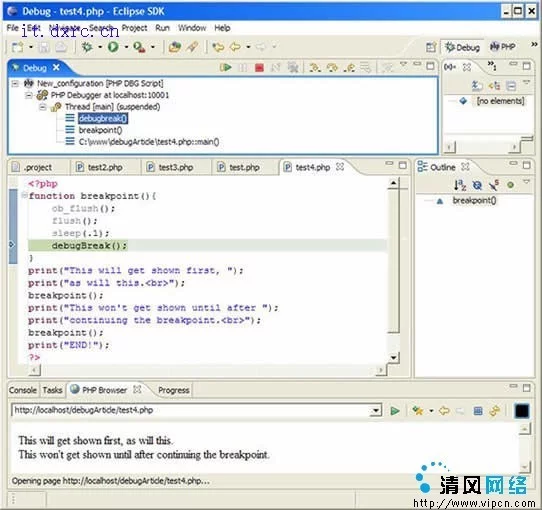Screen dimensions: 542x510
Task: Click the New wizard icon in the main toolbar
Action: click(x=17, y=47)
